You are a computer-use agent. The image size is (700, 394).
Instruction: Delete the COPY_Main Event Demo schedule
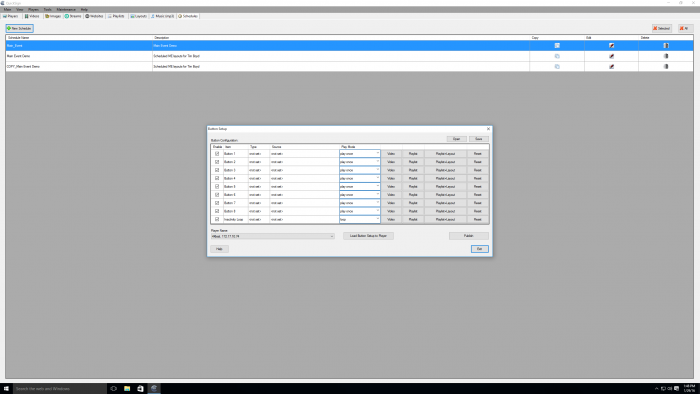click(x=666, y=66)
